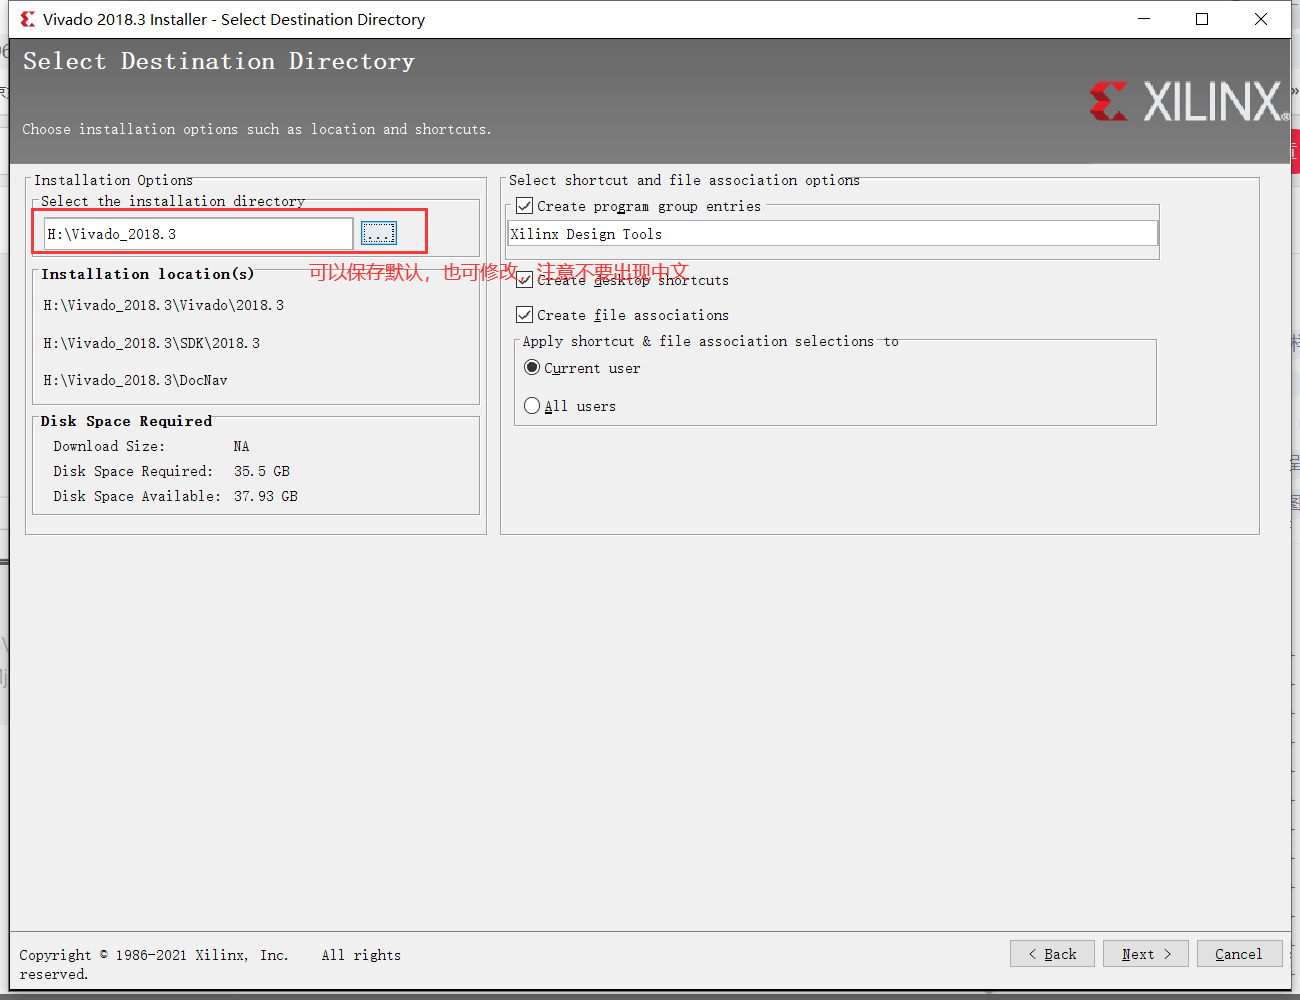Edit the Xilinx Design Tools group name field
Screen dimensions: 1300x1000
click(x=833, y=234)
